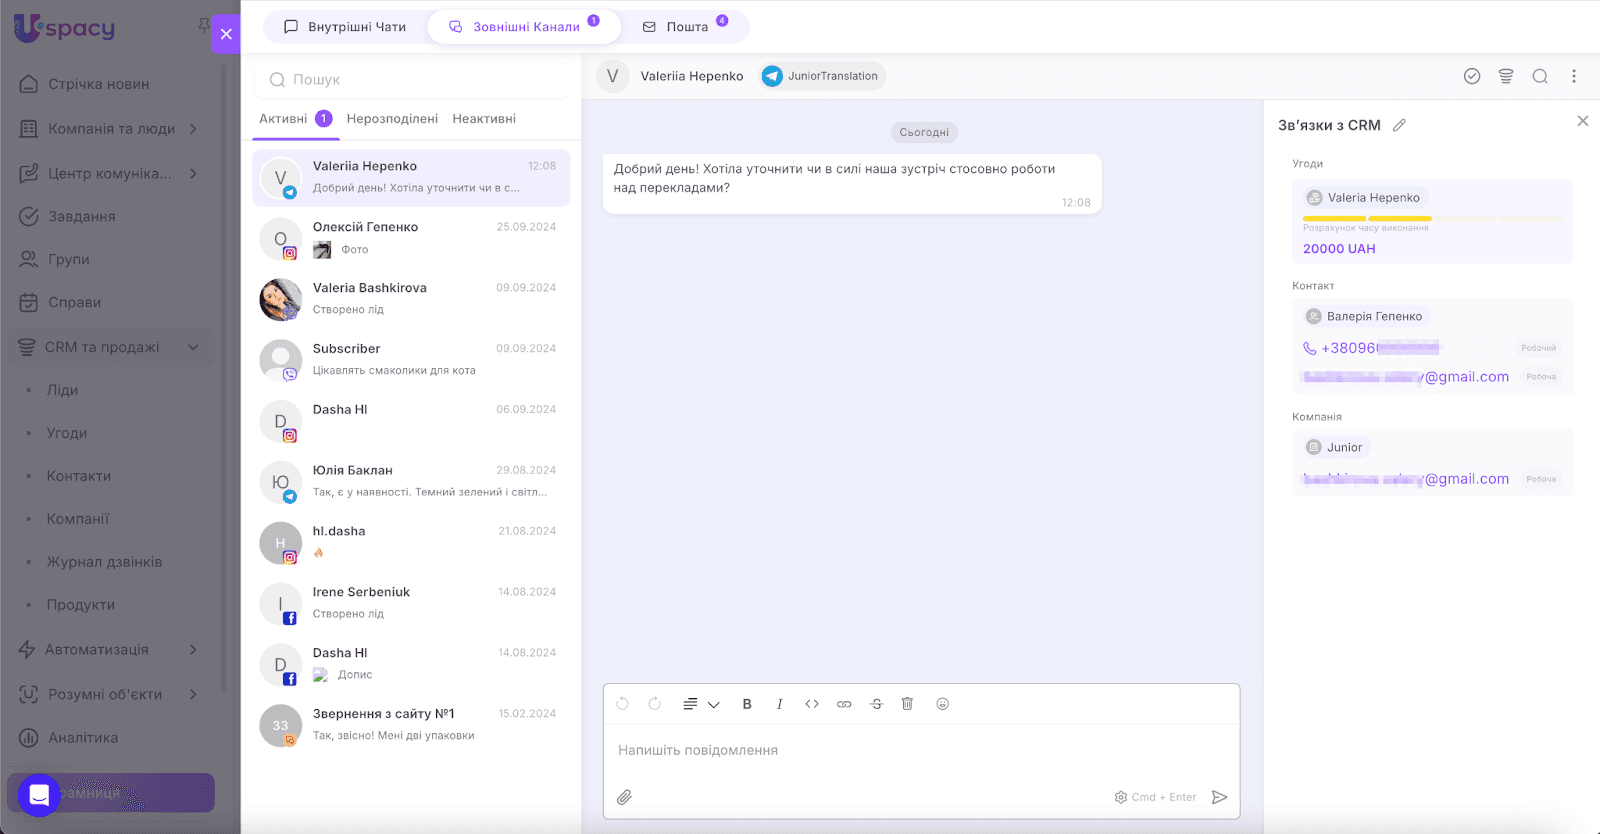The width and height of the screenshot is (1600, 834).
Task: Click the paperclip attachment icon
Action: click(x=624, y=797)
